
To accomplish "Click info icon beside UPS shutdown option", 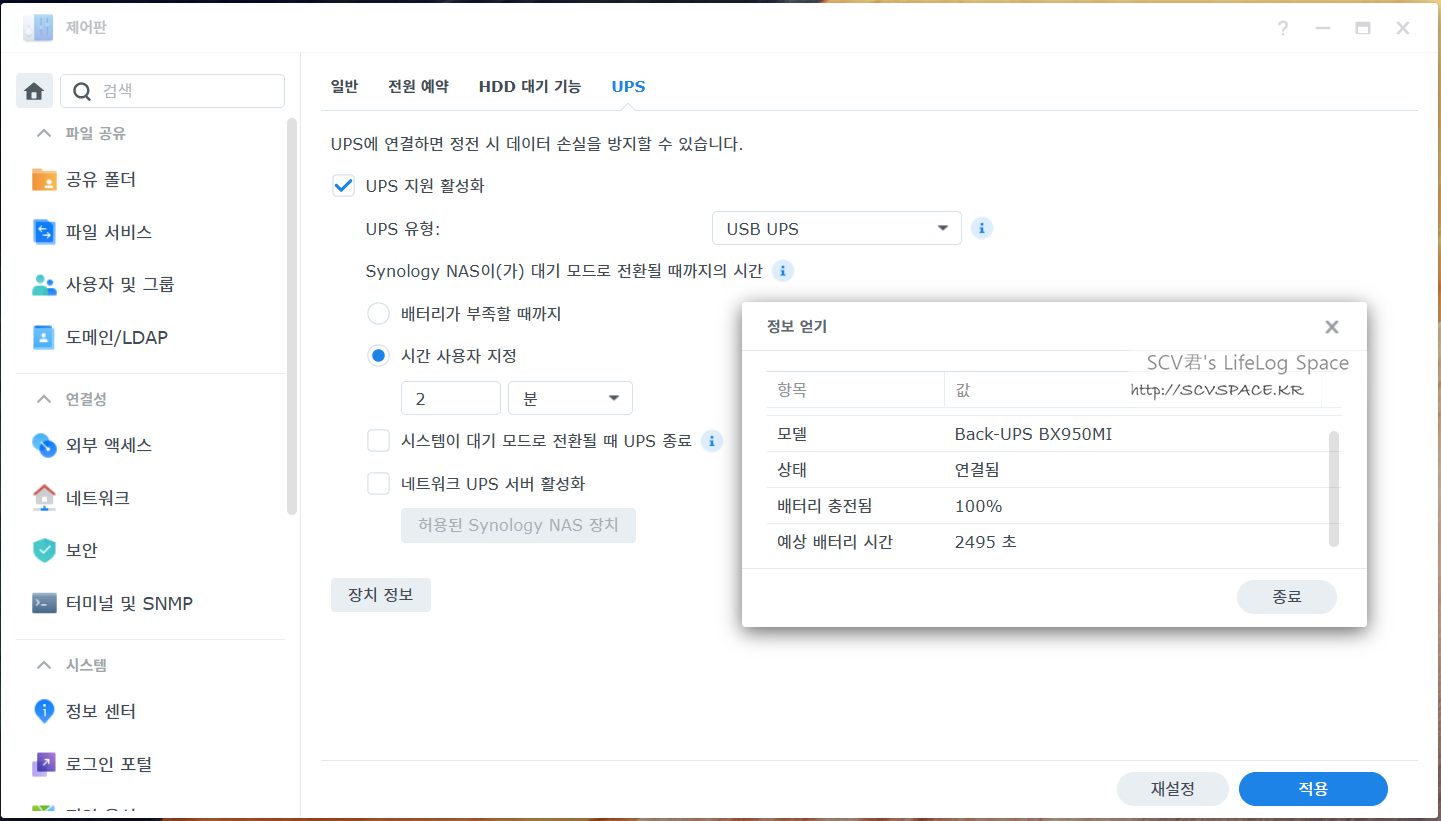I will [711, 441].
